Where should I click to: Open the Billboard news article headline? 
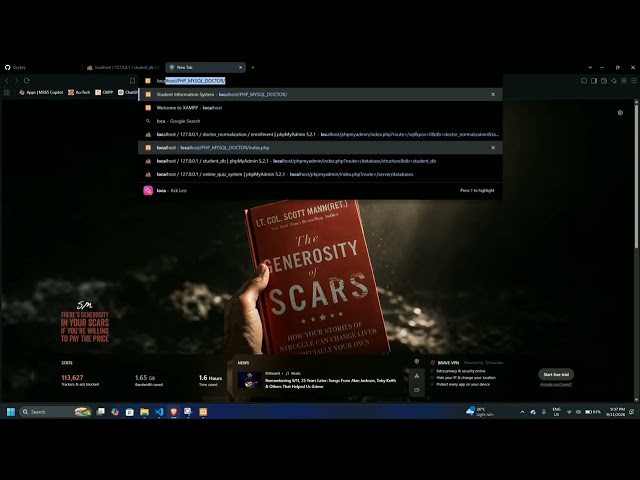[330, 383]
